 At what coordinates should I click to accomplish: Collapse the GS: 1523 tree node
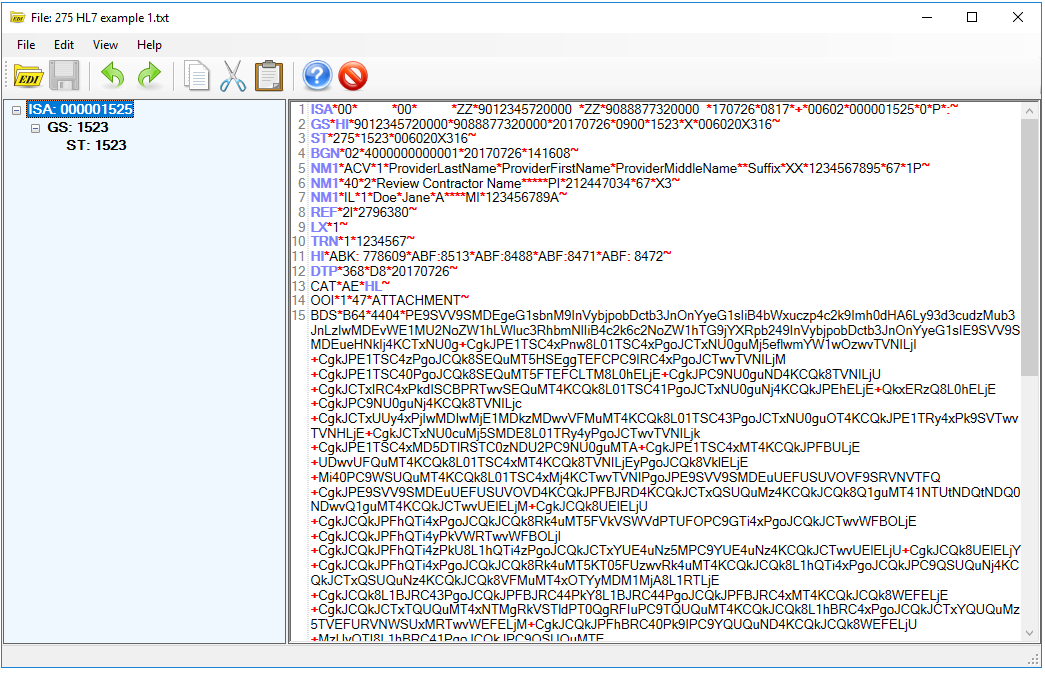pos(35,128)
